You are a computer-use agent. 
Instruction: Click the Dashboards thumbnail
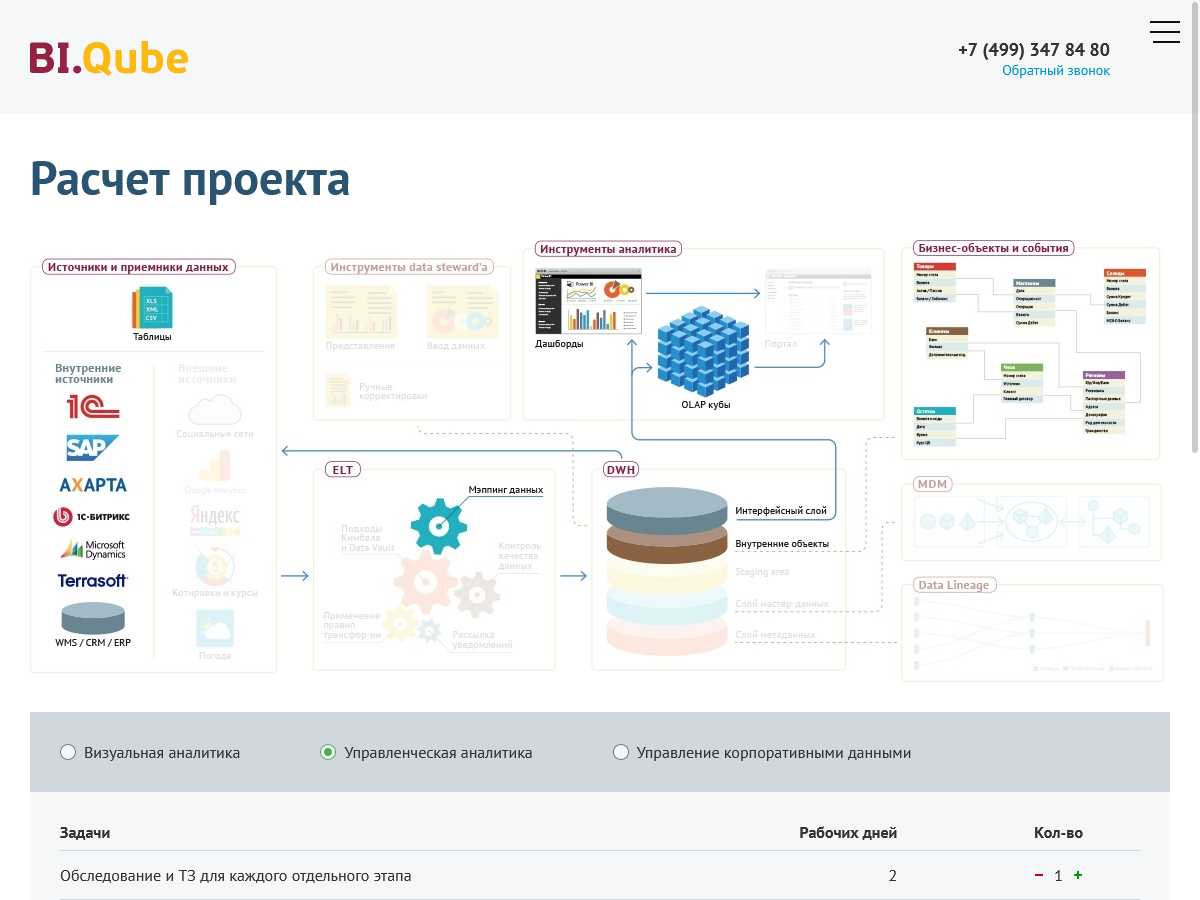pos(588,302)
